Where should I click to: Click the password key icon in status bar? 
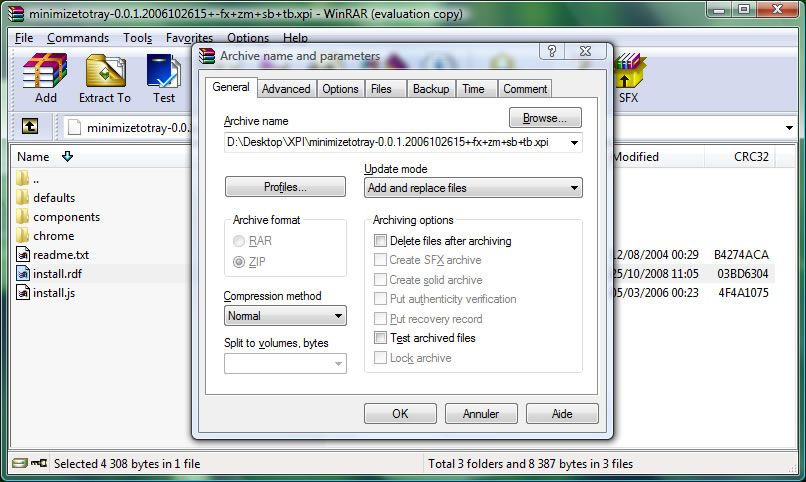(x=39, y=464)
